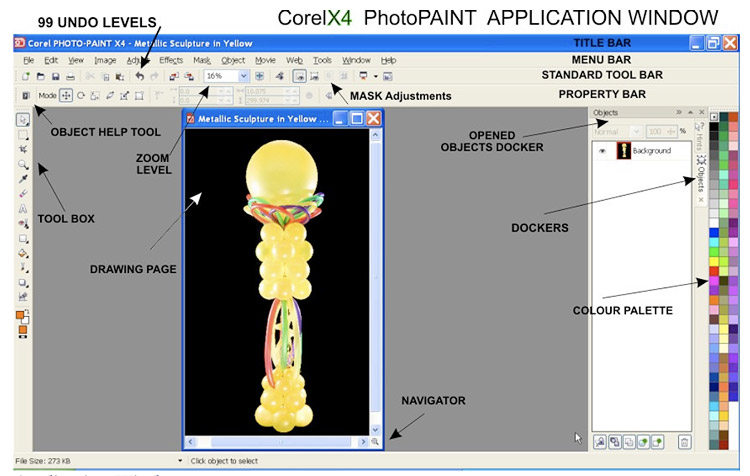Delete object using trash icon in Objects docker
Viewport: 750px width, 476px height.
point(684,441)
